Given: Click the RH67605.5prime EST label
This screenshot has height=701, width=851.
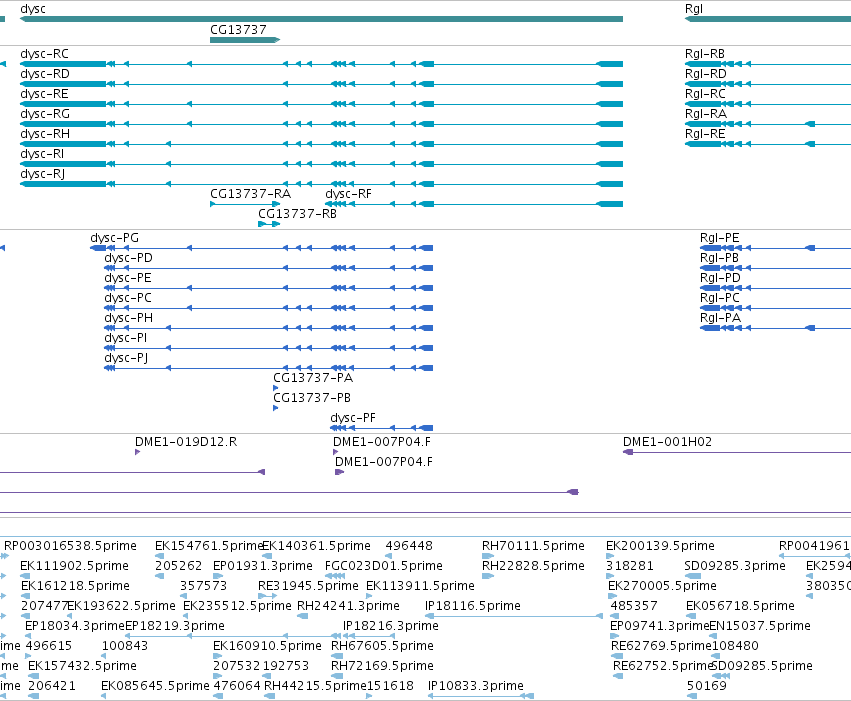Looking at the screenshot, I should point(382,646).
